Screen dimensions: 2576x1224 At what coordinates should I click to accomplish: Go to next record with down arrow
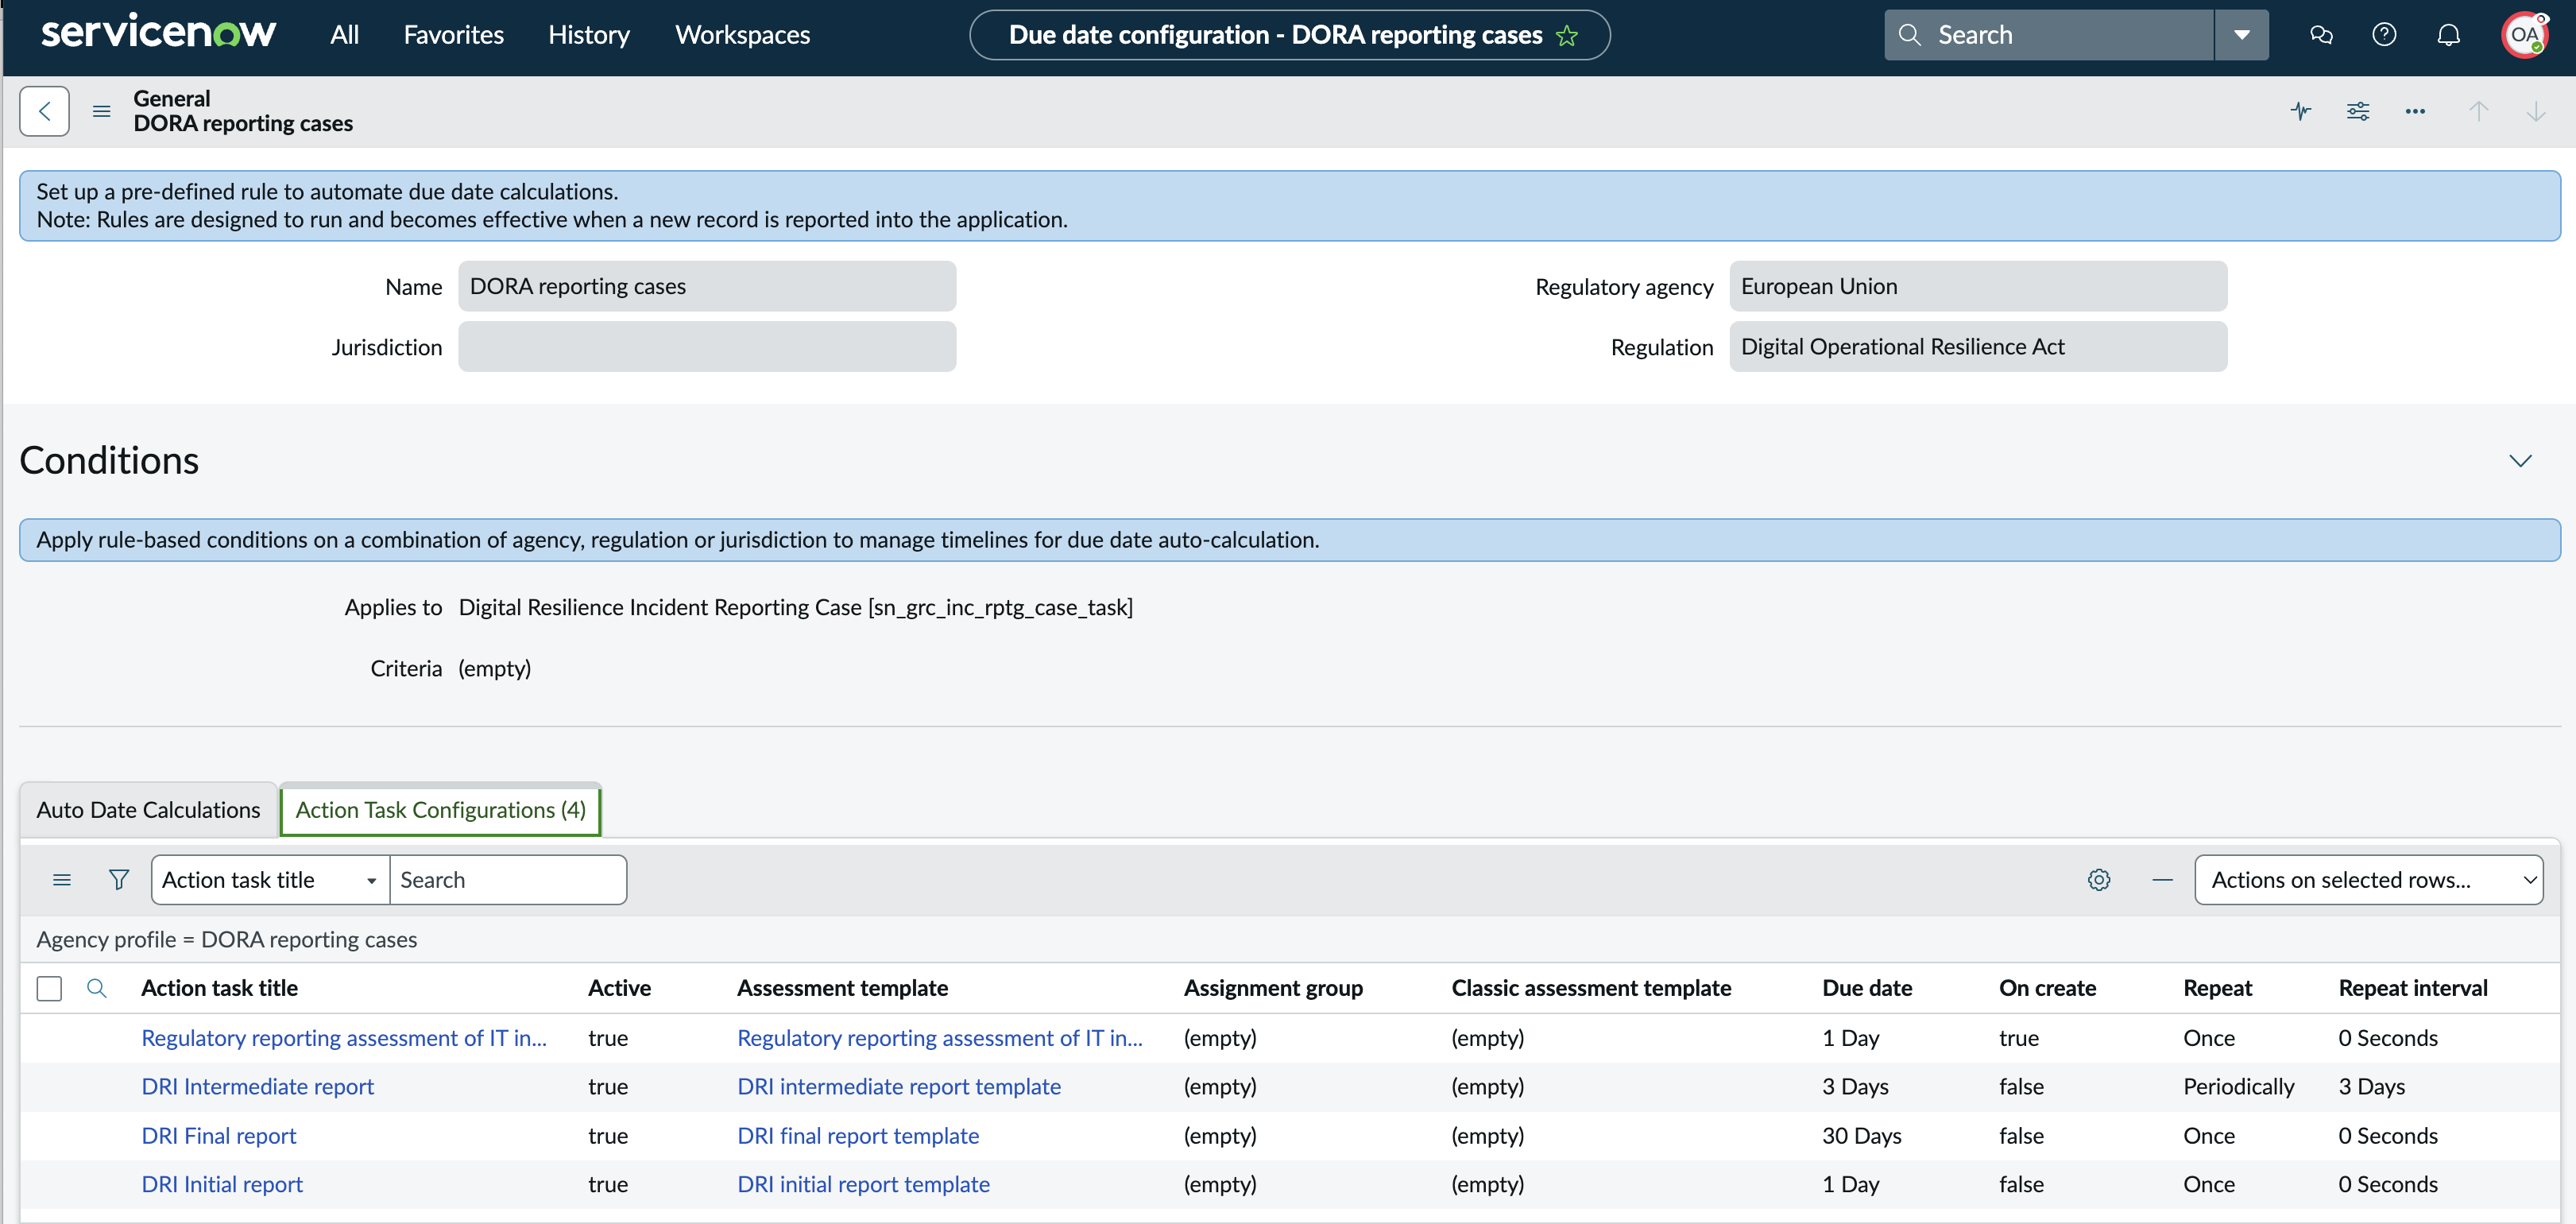[2535, 111]
